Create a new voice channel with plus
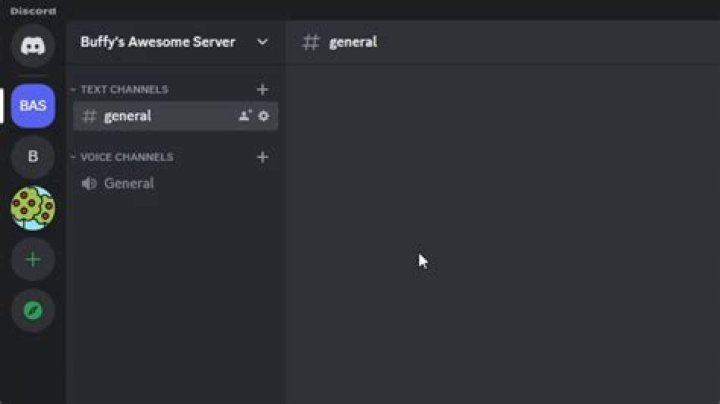 262,157
